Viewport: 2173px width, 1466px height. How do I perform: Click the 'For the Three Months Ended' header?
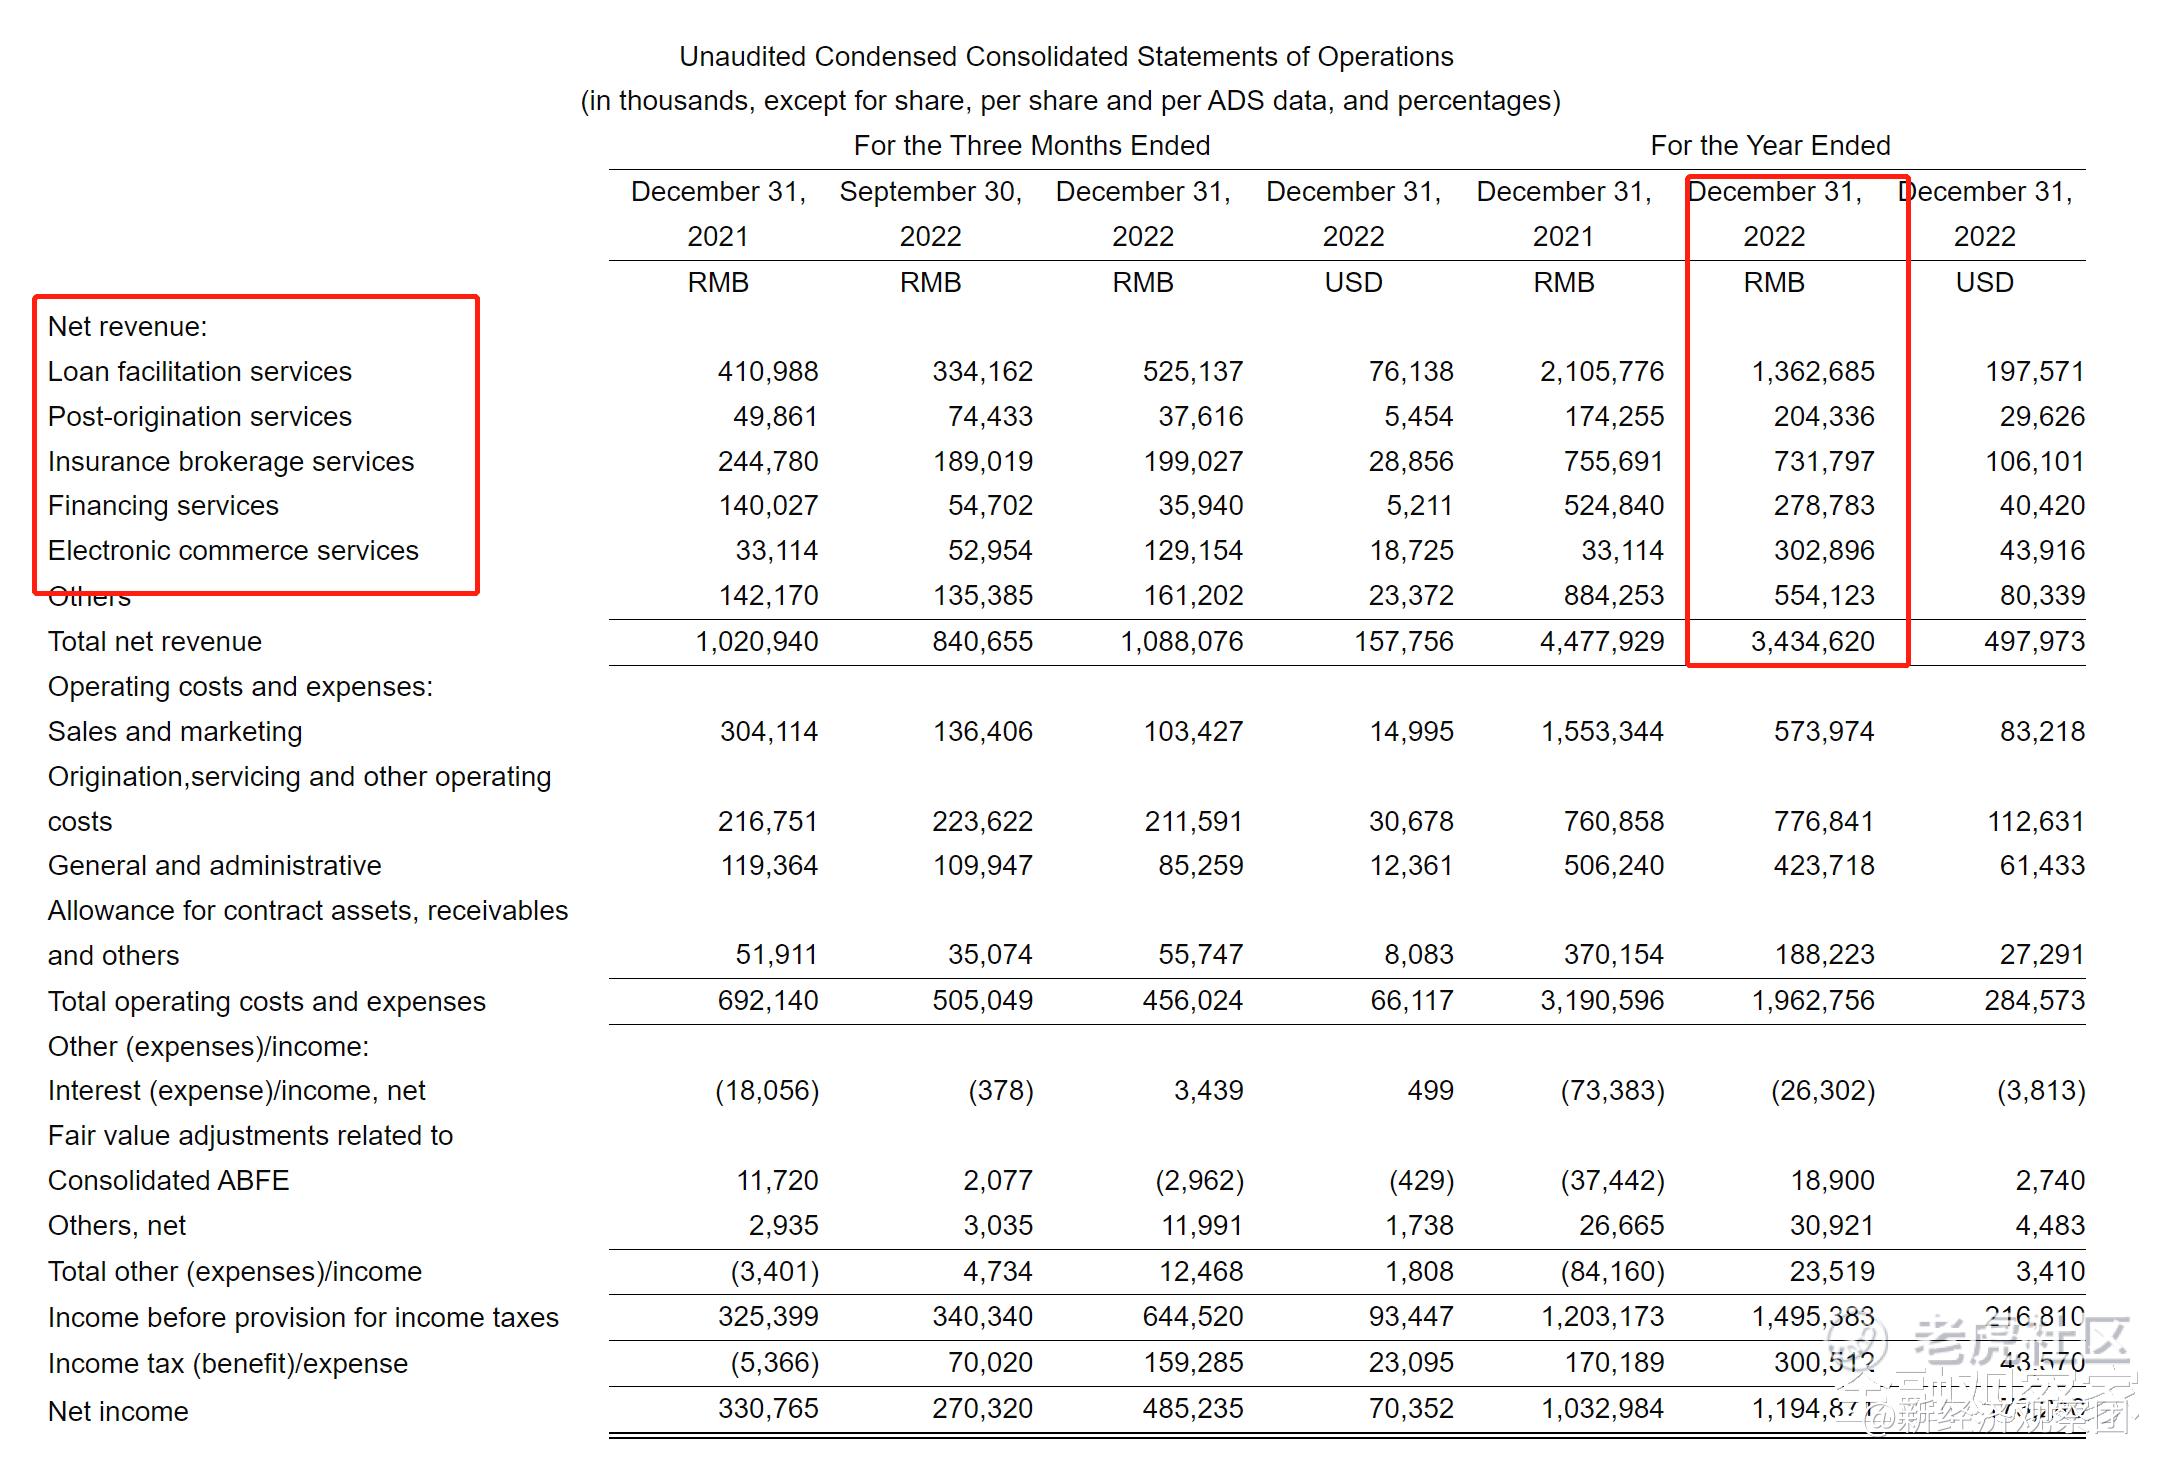1031,146
